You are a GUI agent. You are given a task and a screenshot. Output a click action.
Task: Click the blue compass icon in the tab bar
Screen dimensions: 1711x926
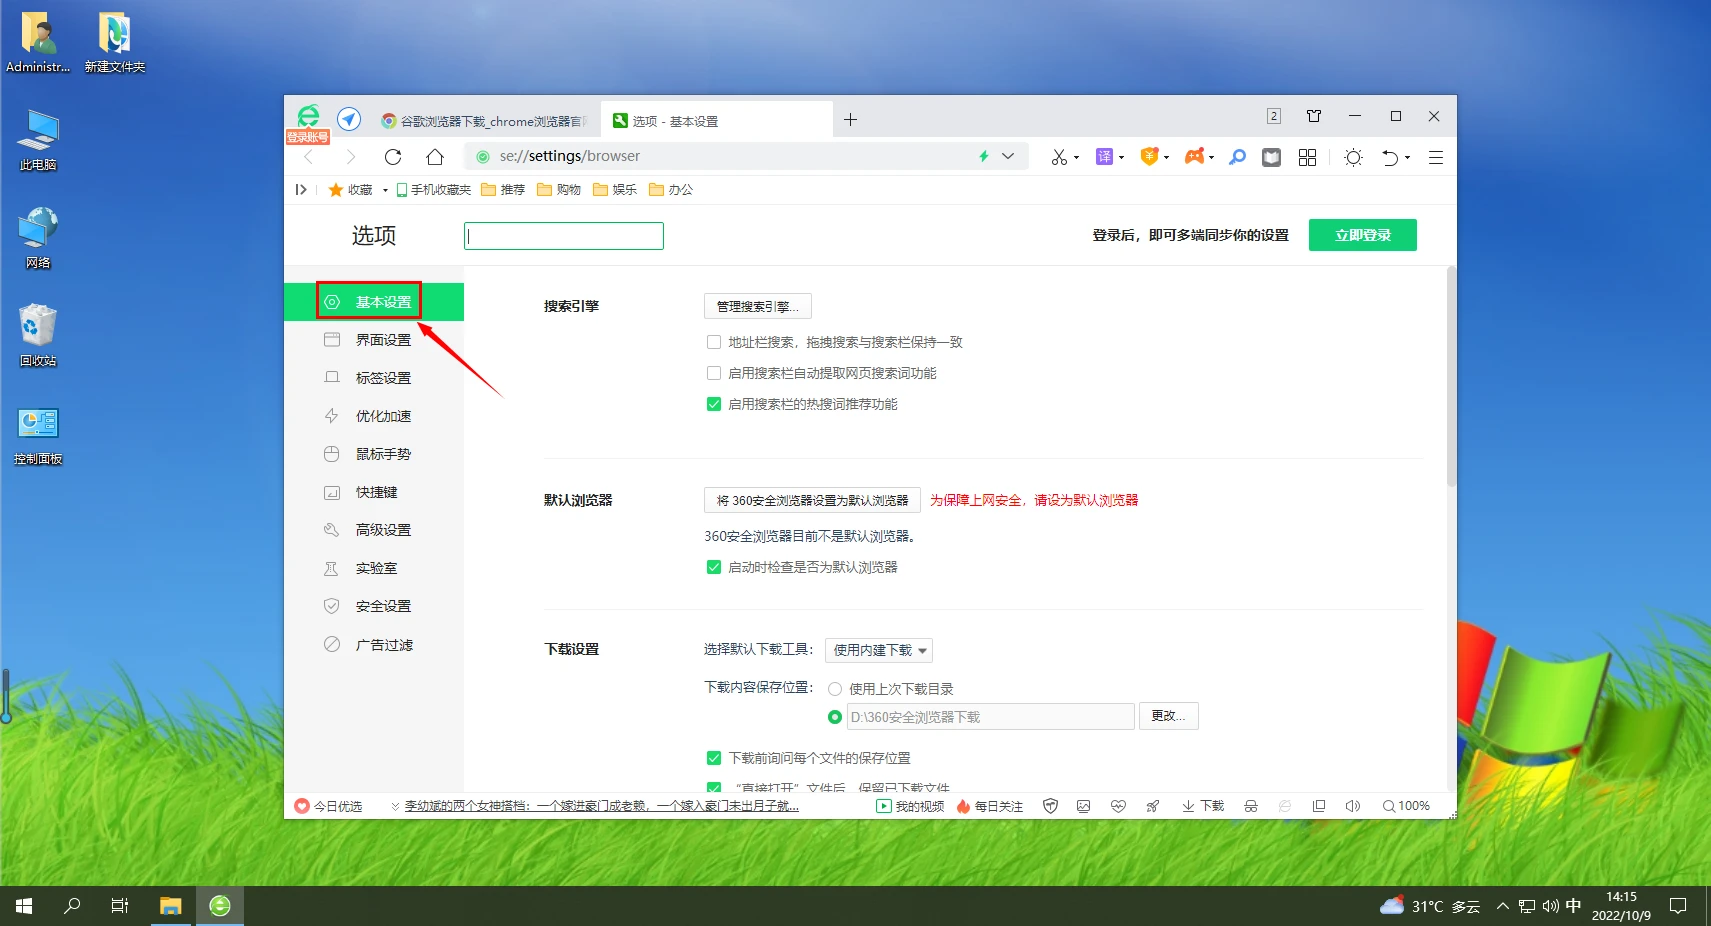point(349,119)
